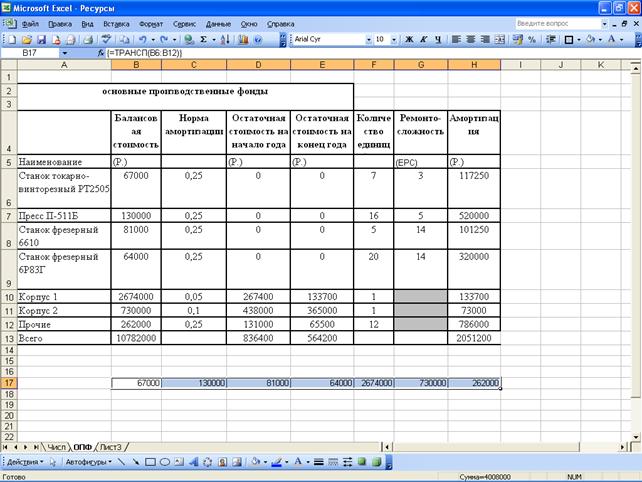Expand the Font Color dropdown arrow in Formatting toolbar
Screen dimensions: 642x482
pyautogui.click(x=622, y=39)
